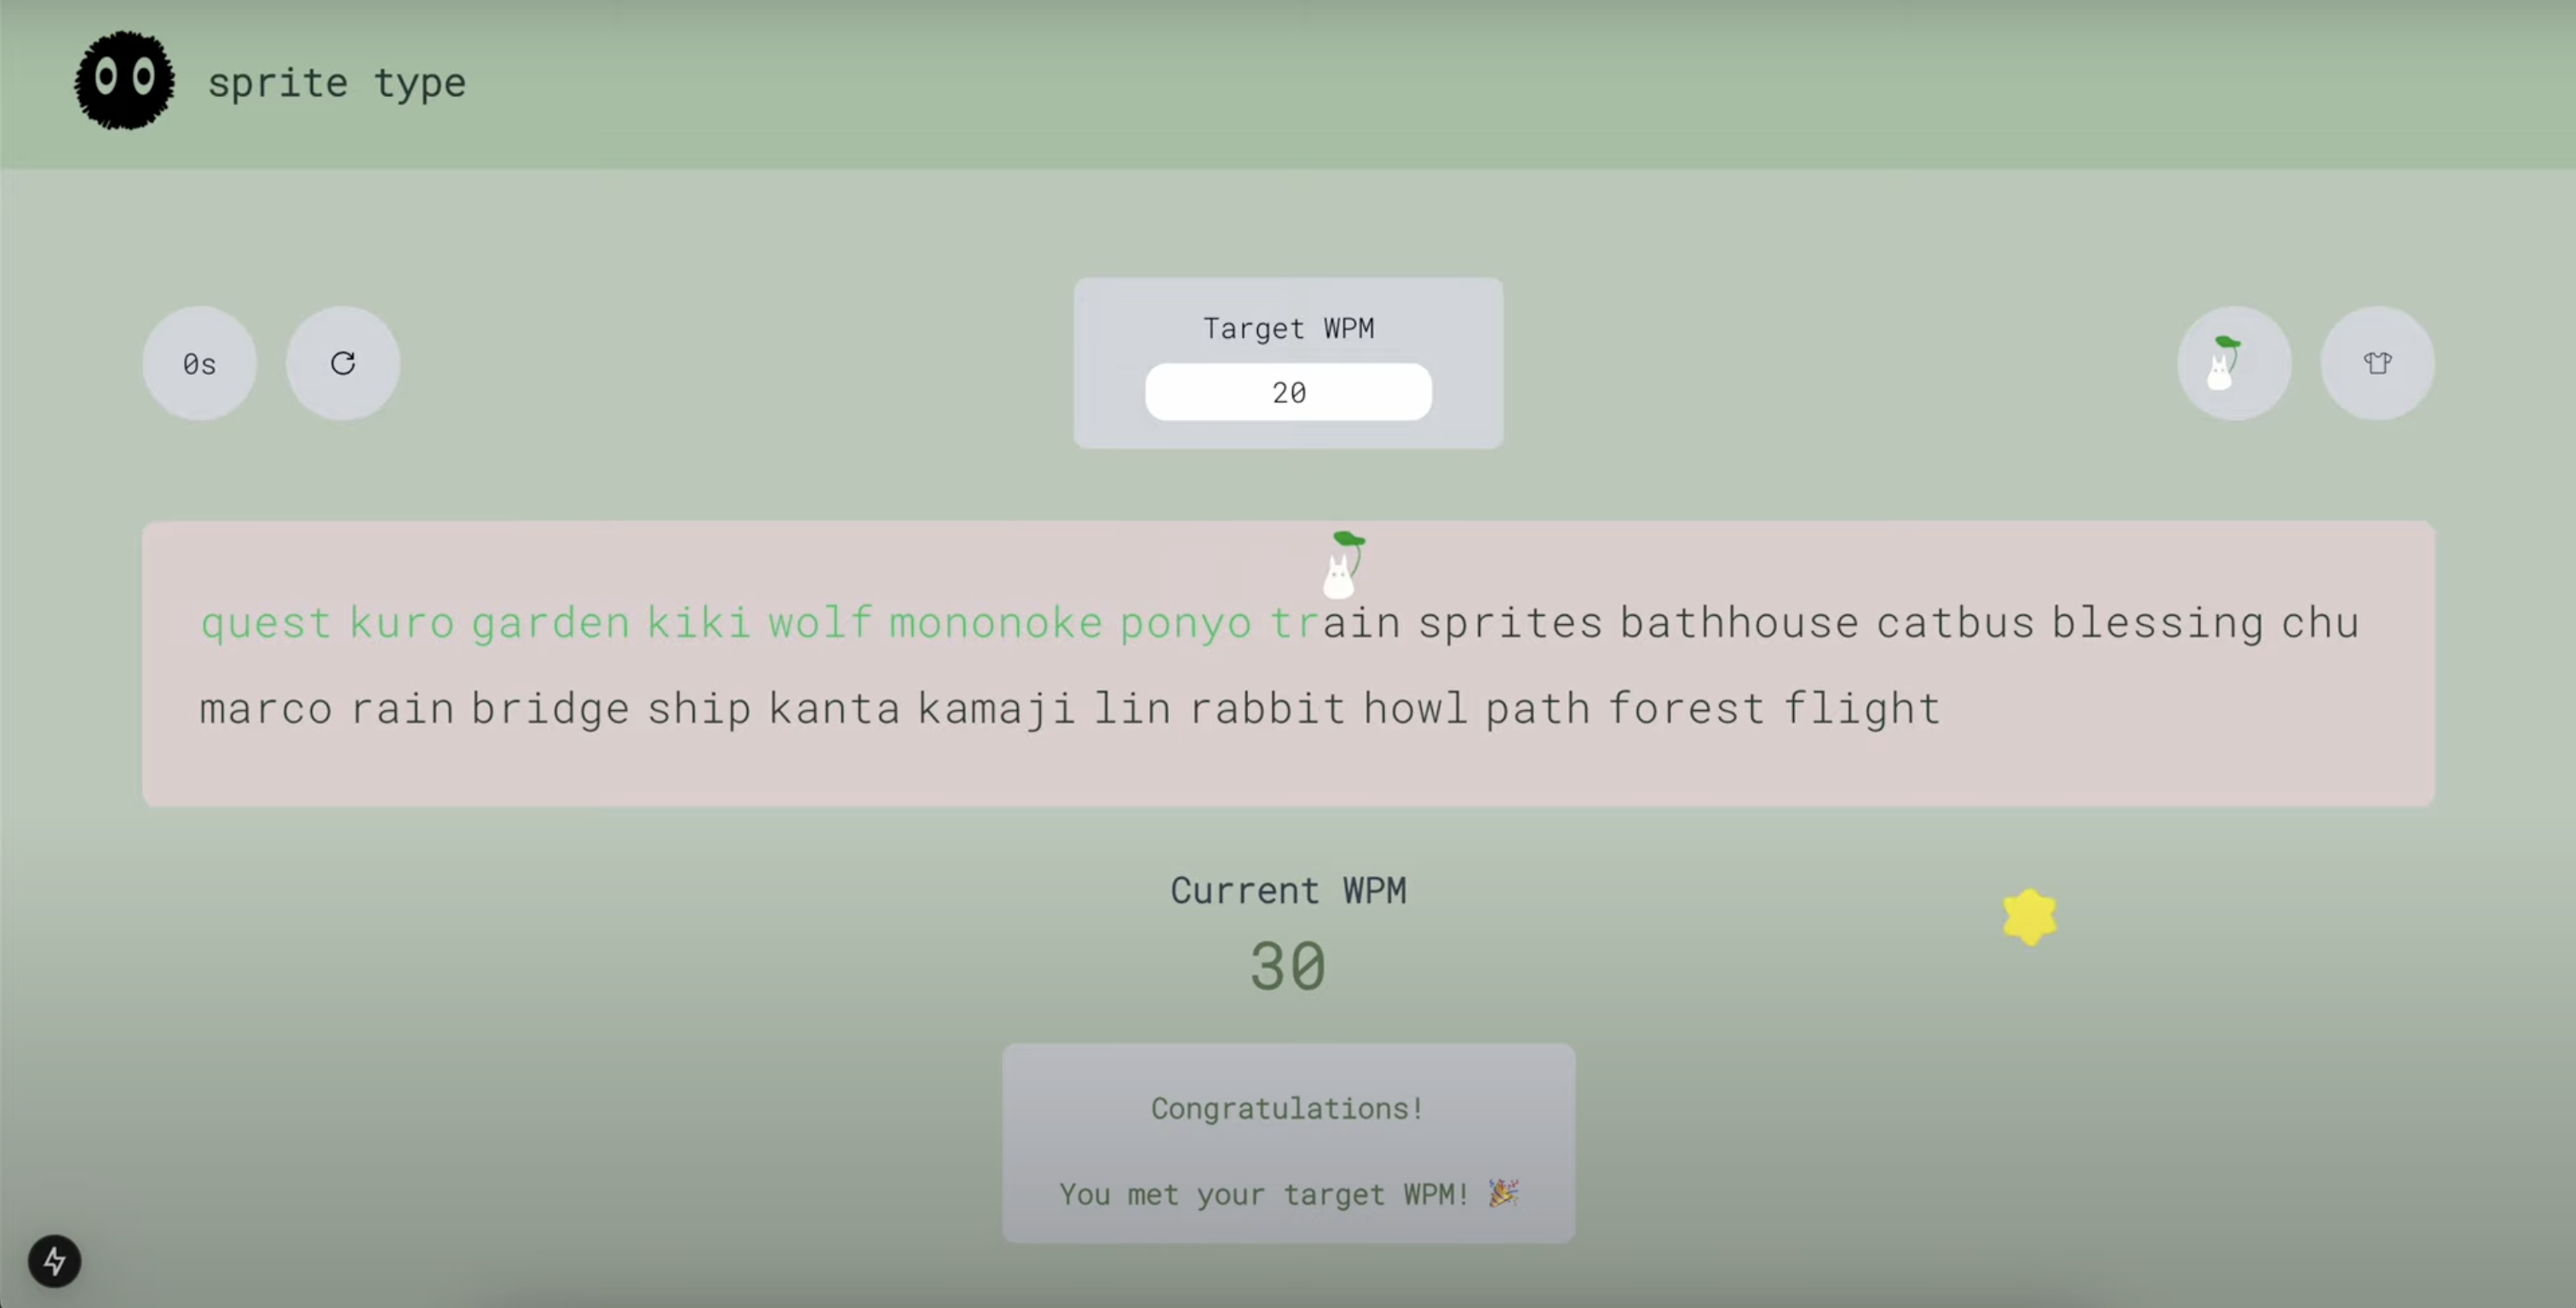The height and width of the screenshot is (1308, 2576).
Task: Click the word 'bathhouse' in typing area
Action: coord(1738,623)
